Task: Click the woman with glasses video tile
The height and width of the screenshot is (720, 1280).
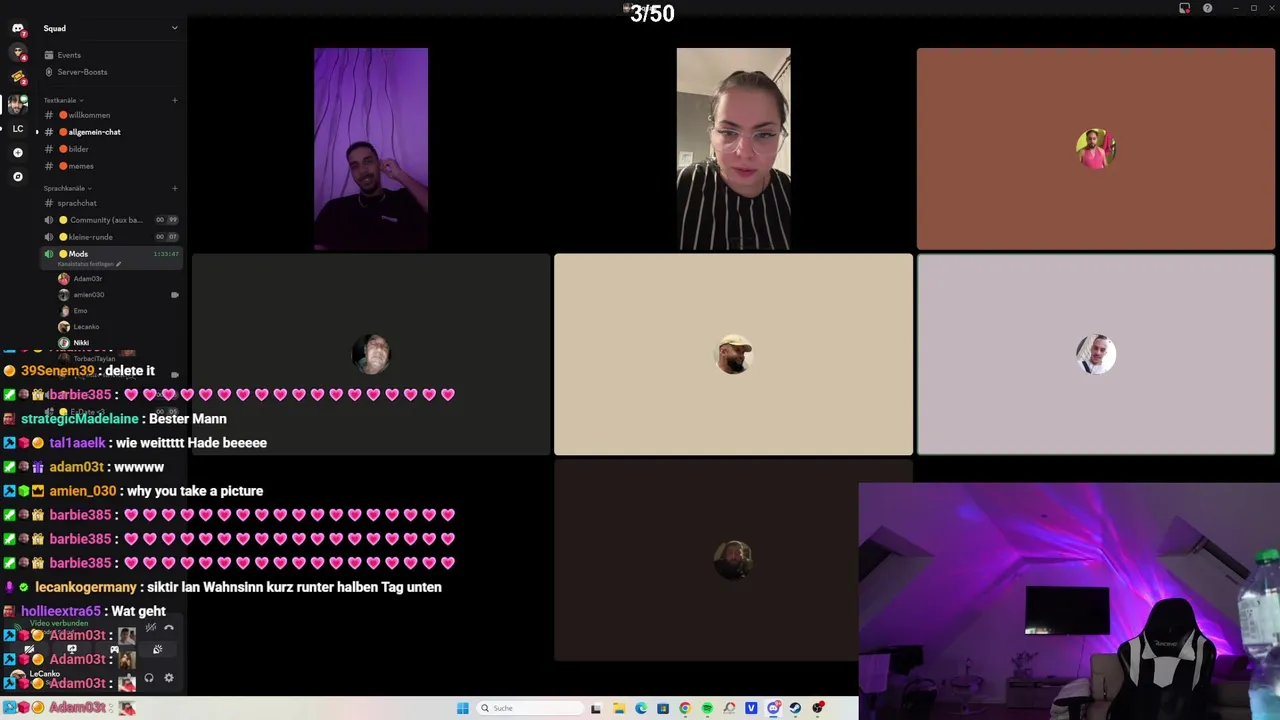Action: (x=733, y=149)
